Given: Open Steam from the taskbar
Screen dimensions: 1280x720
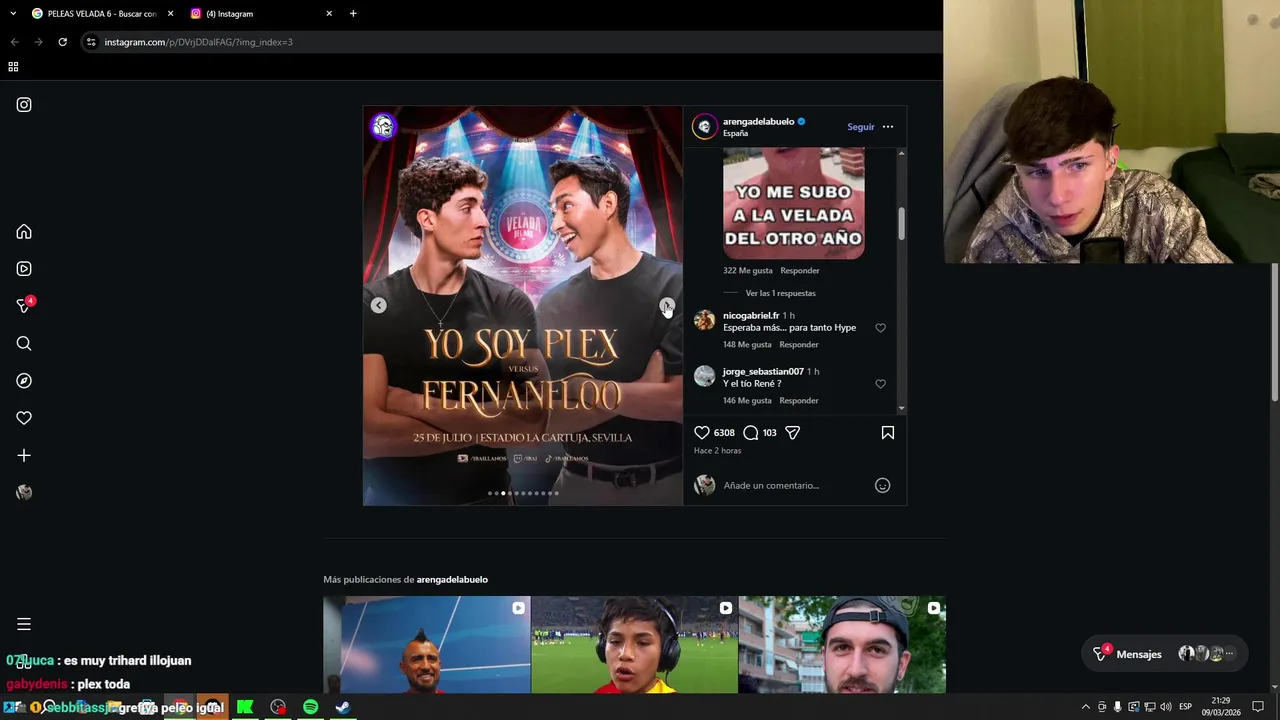Looking at the screenshot, I should (x=342, y=707).
